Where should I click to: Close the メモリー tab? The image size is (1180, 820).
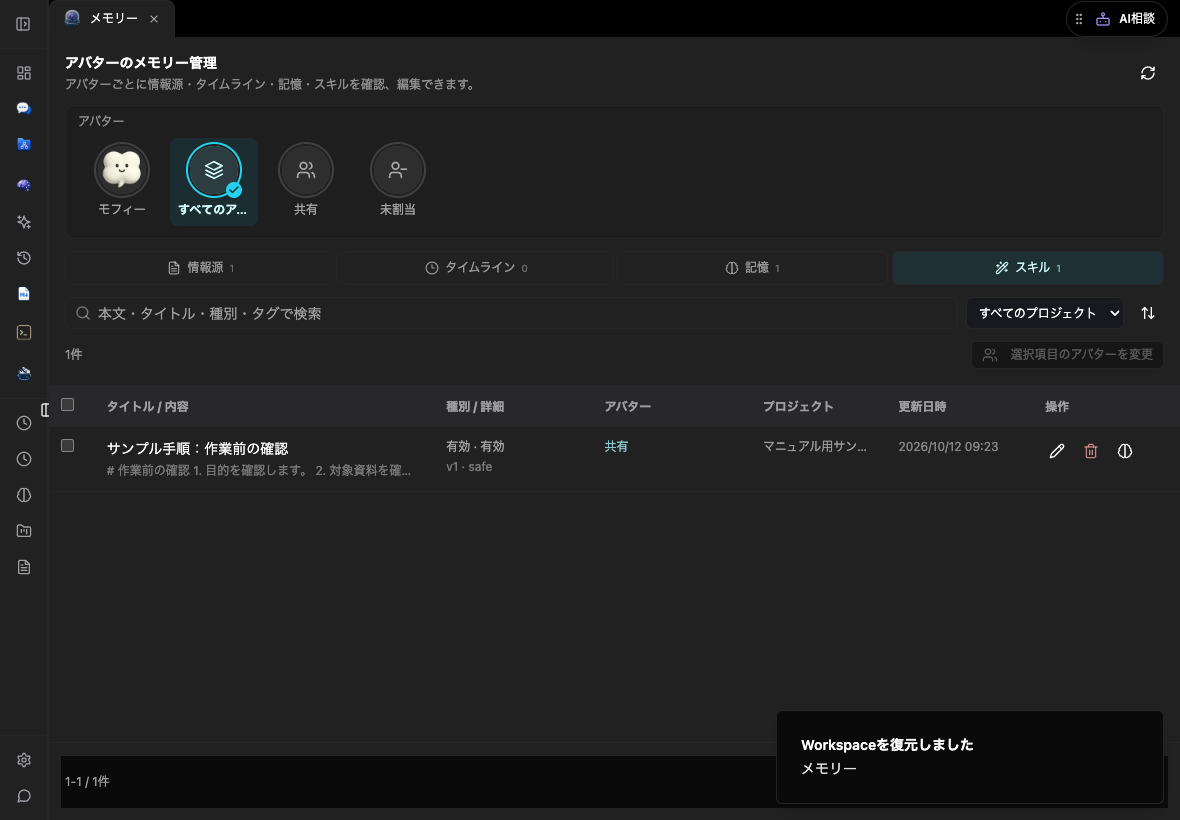[x=154, y=20]
